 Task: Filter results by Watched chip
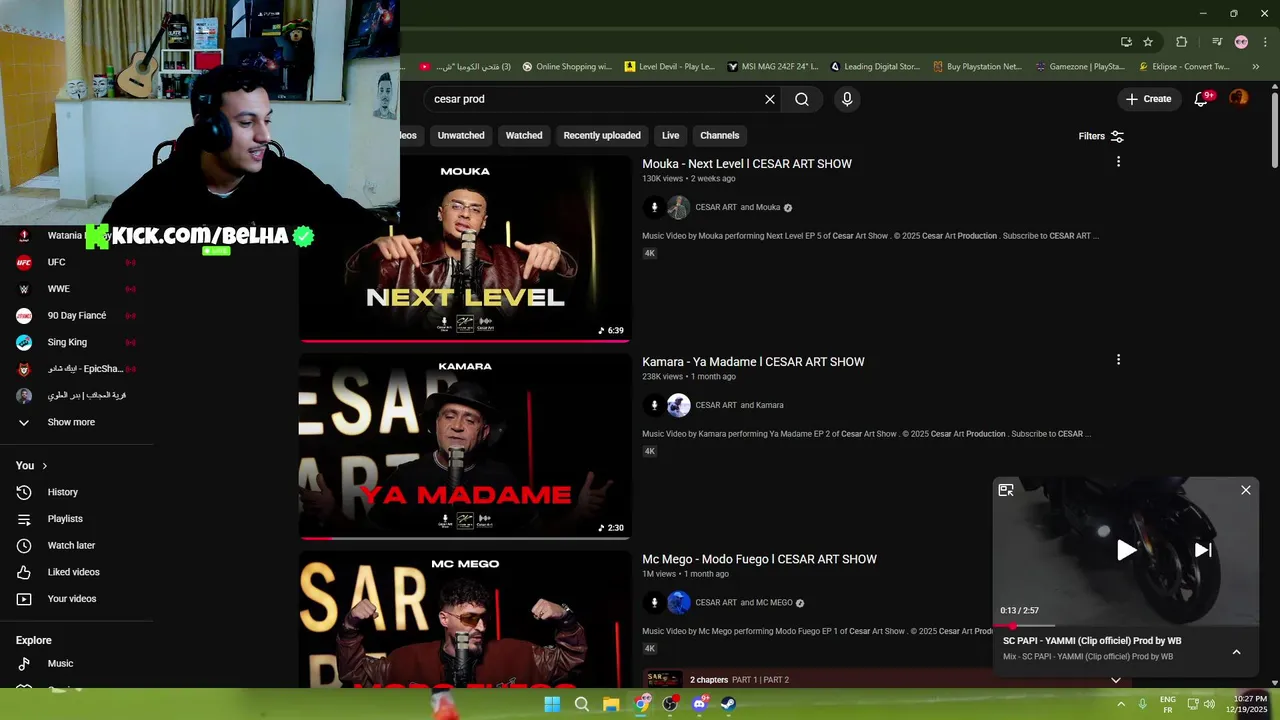pos(524,136)
